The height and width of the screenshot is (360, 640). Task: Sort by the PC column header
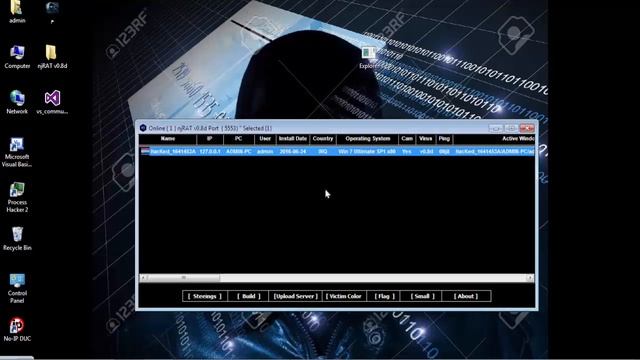[238, 139]
